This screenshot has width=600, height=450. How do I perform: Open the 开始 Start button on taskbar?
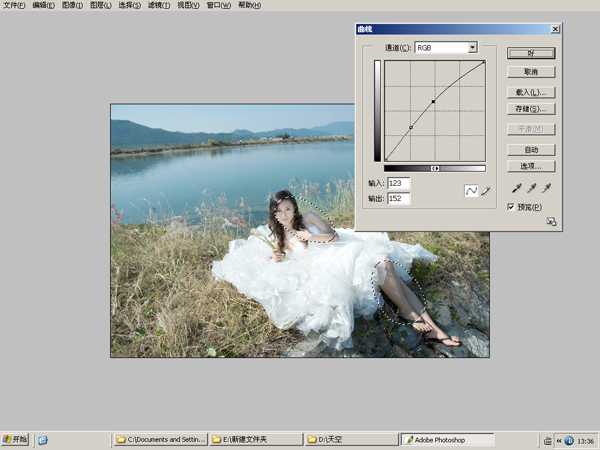[x=16, y=439]
